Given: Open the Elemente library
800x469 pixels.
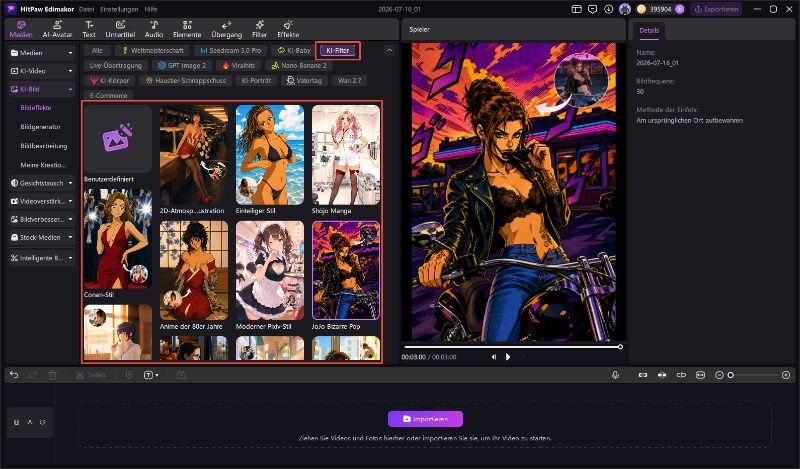Looking at the screenshot, I should pos(187,29).
